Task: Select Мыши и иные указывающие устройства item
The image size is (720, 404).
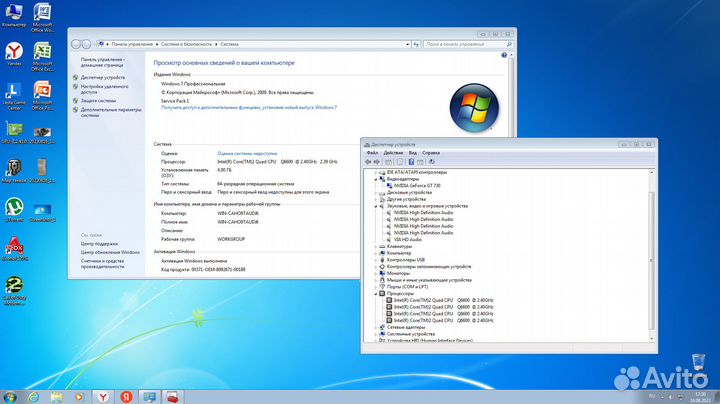Action: coord(429,280)
